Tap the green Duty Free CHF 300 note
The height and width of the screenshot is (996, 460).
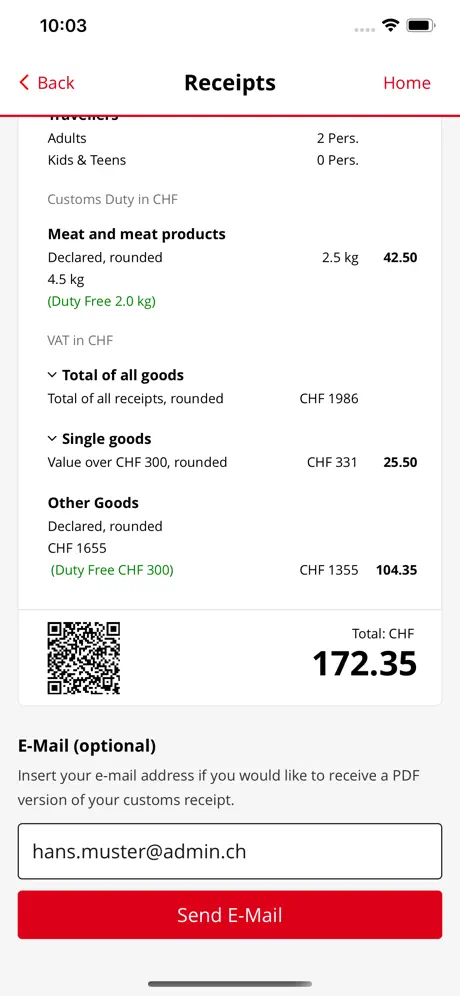pos(112,570)
